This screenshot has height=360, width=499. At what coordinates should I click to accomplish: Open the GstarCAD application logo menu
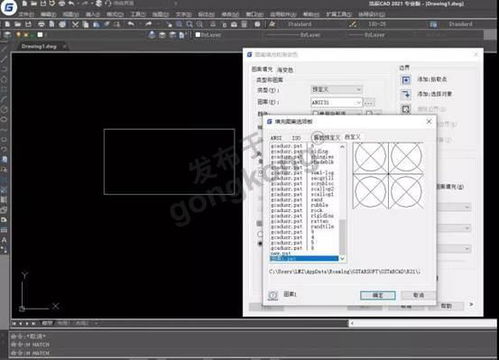click(x=9, y=7)
